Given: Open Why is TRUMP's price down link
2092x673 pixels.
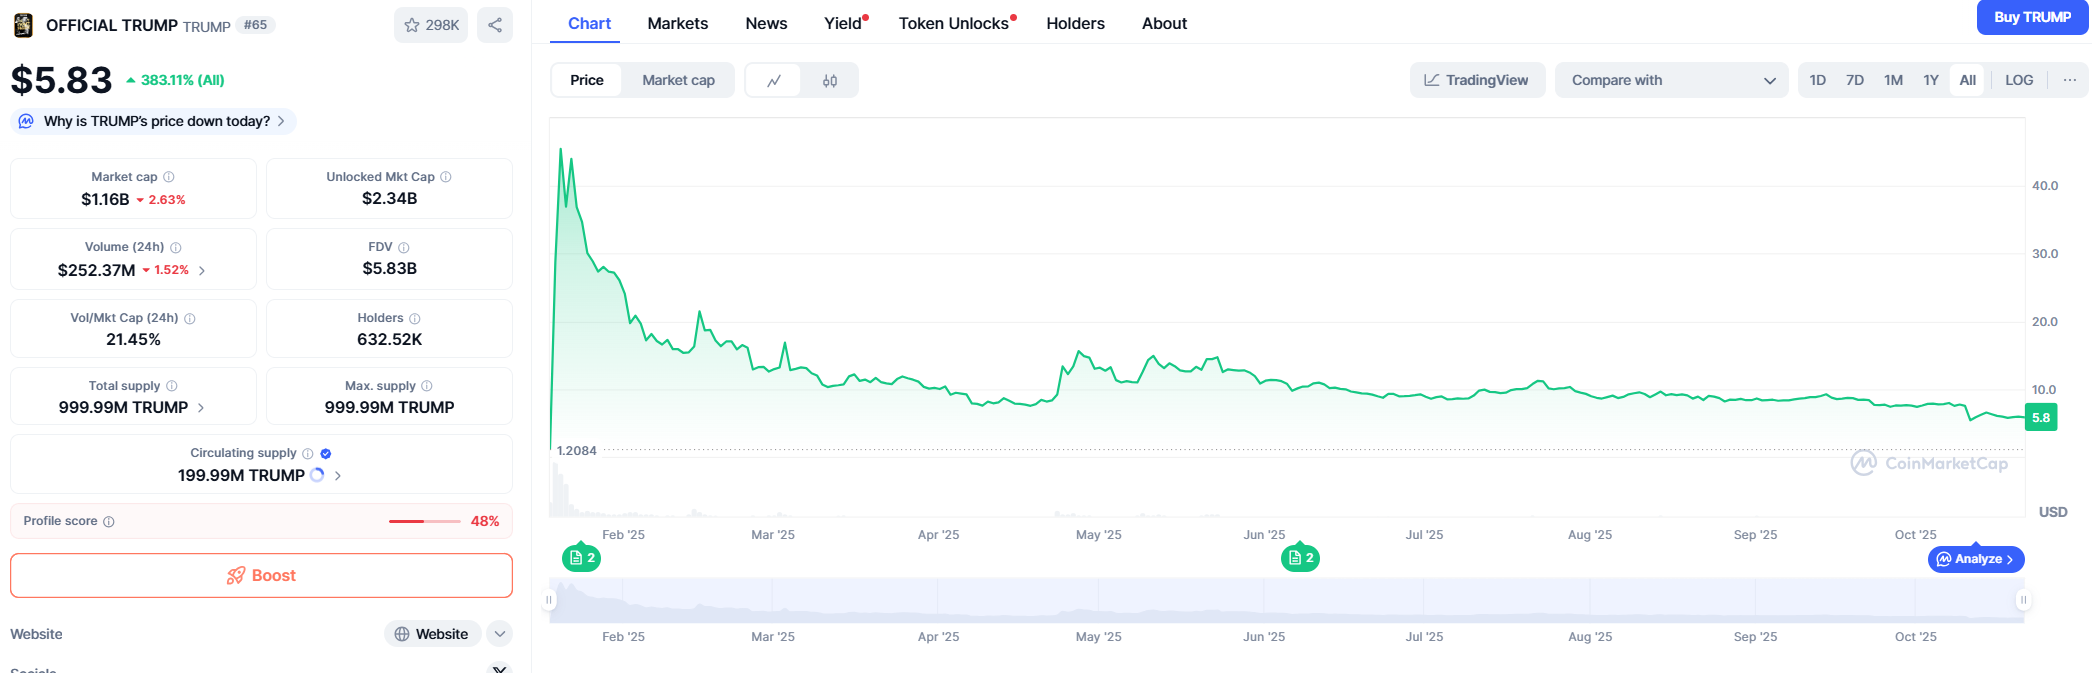Looking at the screenshot, I should tap(157, 121).
